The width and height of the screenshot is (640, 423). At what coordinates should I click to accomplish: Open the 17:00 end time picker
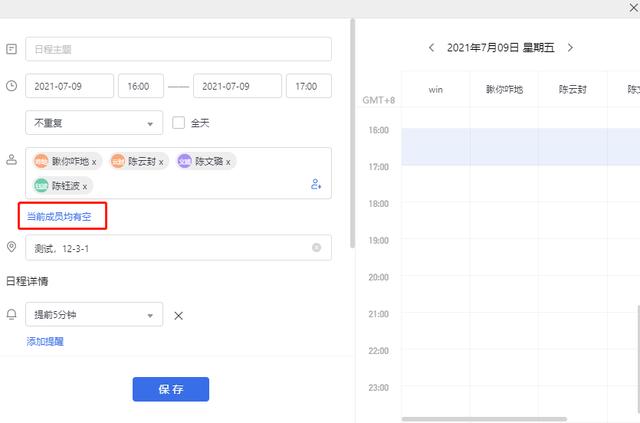308,86
